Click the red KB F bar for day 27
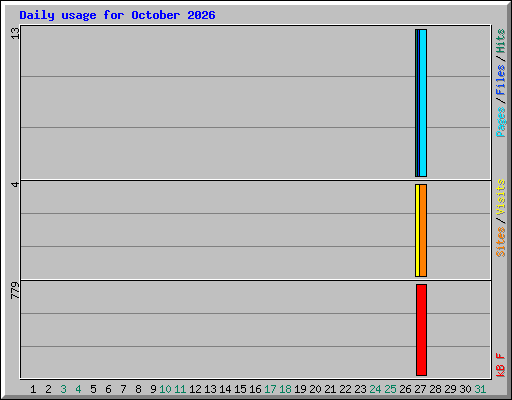The image size is (512, 400). tap(421, 330)
